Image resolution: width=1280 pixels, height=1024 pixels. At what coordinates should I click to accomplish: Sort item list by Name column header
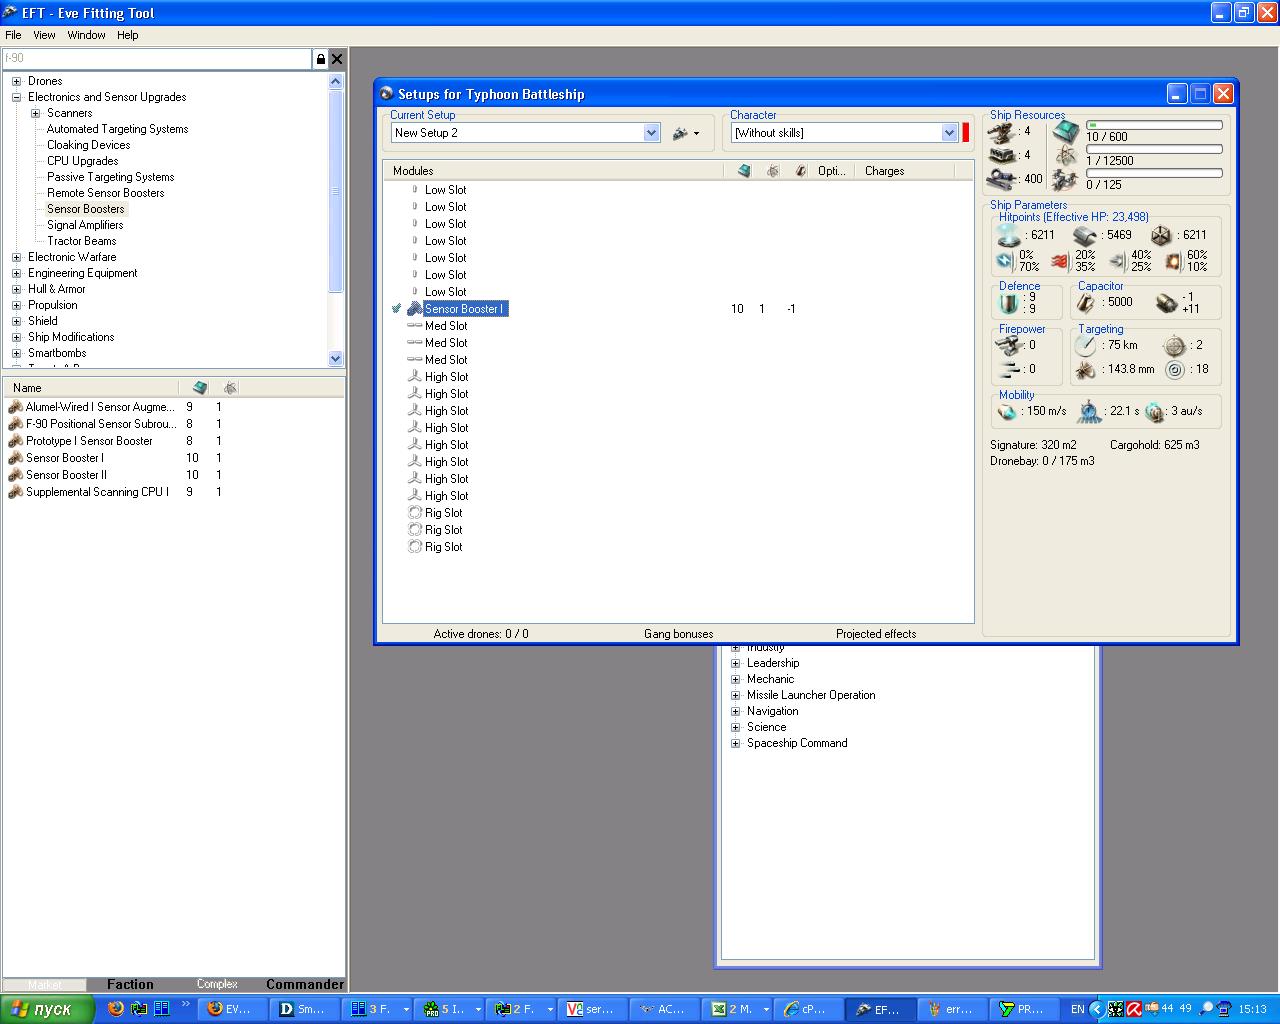point(91,388)
